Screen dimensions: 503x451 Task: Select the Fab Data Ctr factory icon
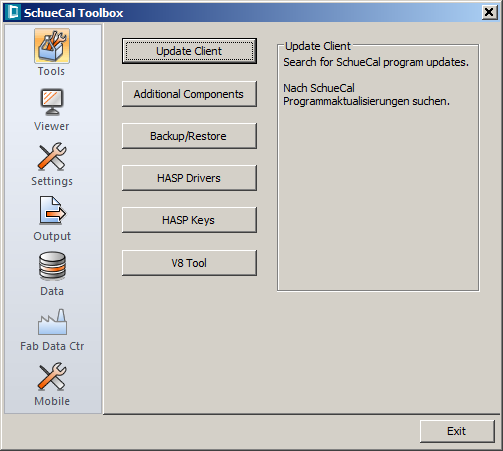52,322
